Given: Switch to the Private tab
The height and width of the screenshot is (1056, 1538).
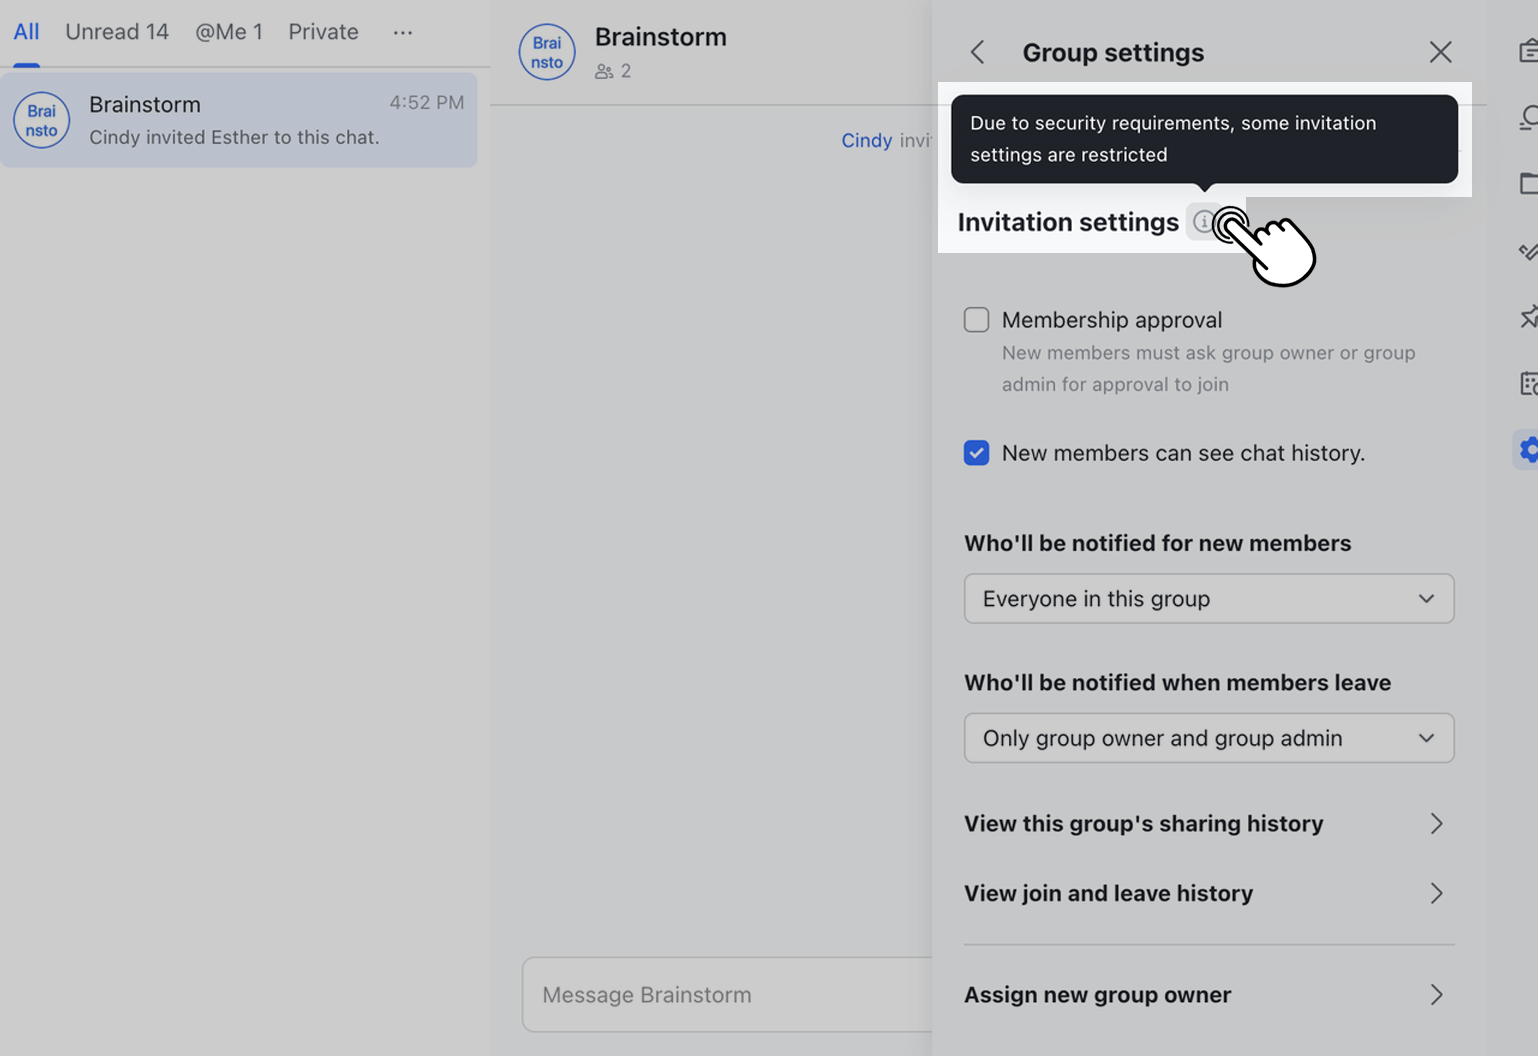Looking at the screenshot, I should click(x=323, y=32).
